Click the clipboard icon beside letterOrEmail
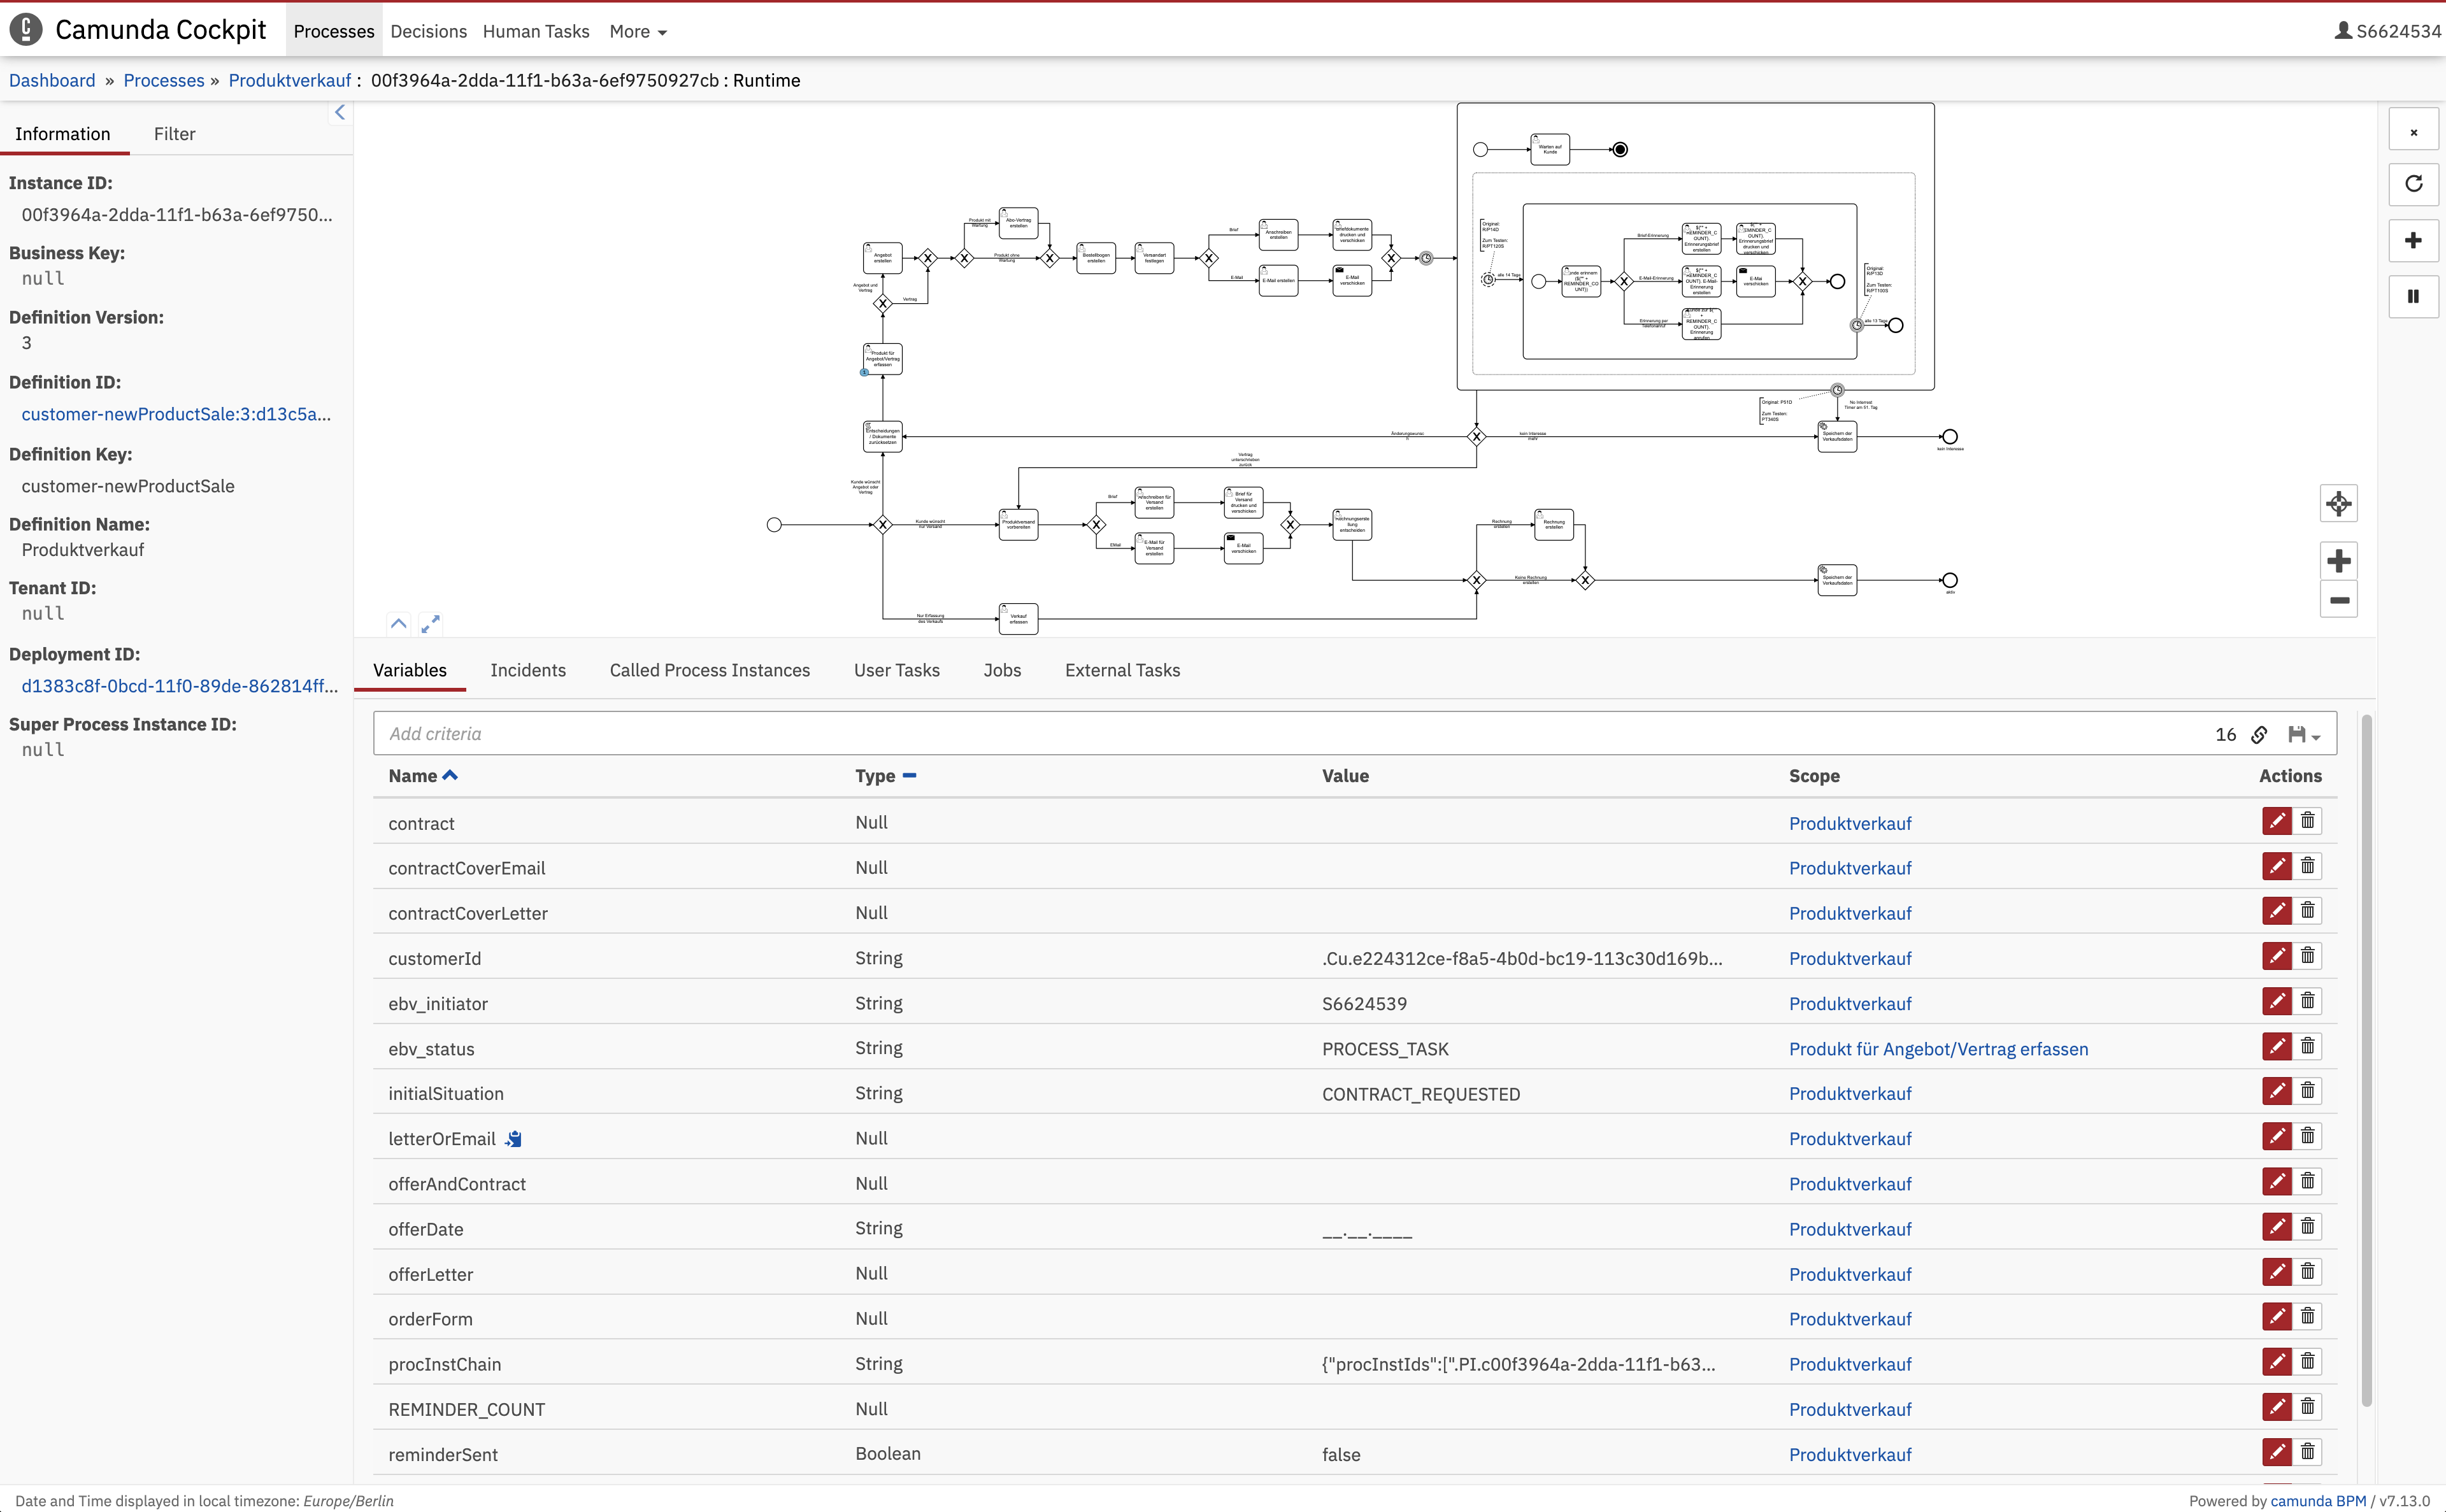The height and width of the screenshot is (1512, 2446). tap(514, 1139)
